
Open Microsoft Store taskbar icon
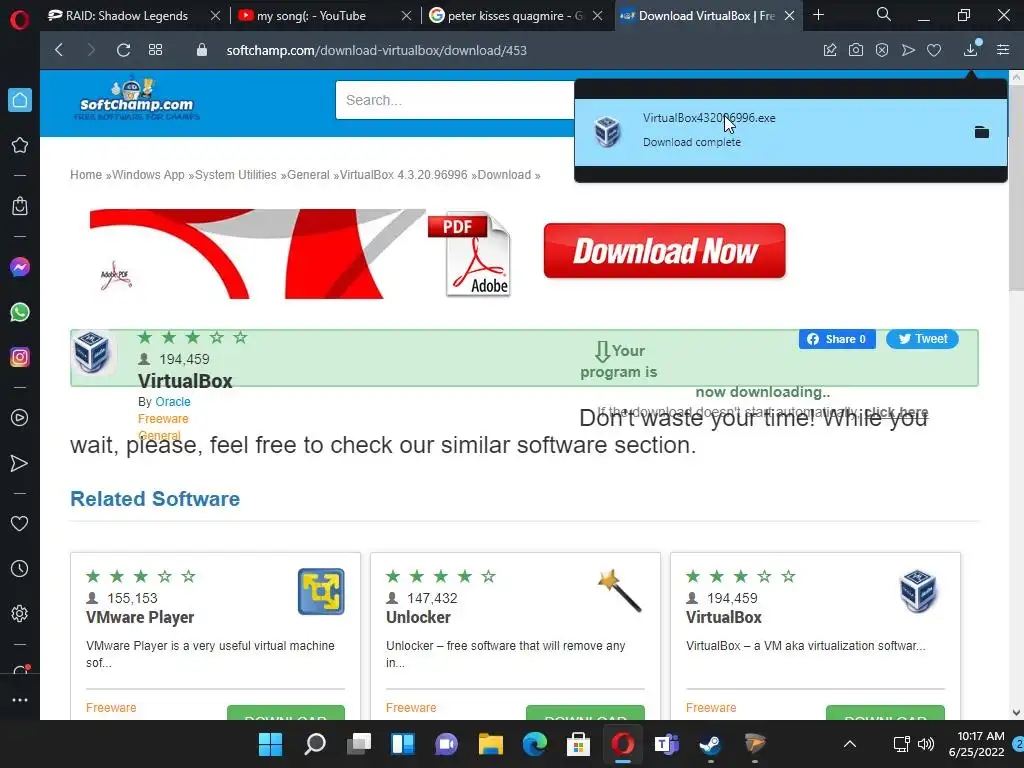pos(578,744)
